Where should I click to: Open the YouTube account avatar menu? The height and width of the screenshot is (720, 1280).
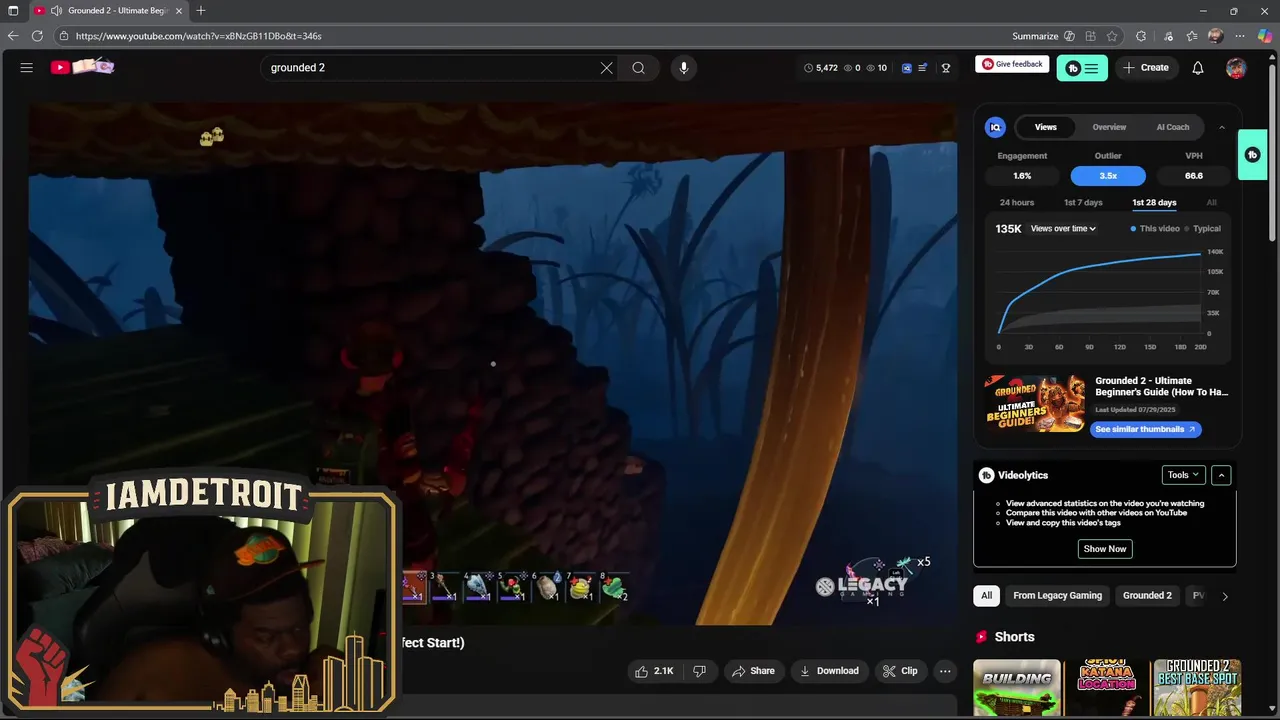[1236, 68]
